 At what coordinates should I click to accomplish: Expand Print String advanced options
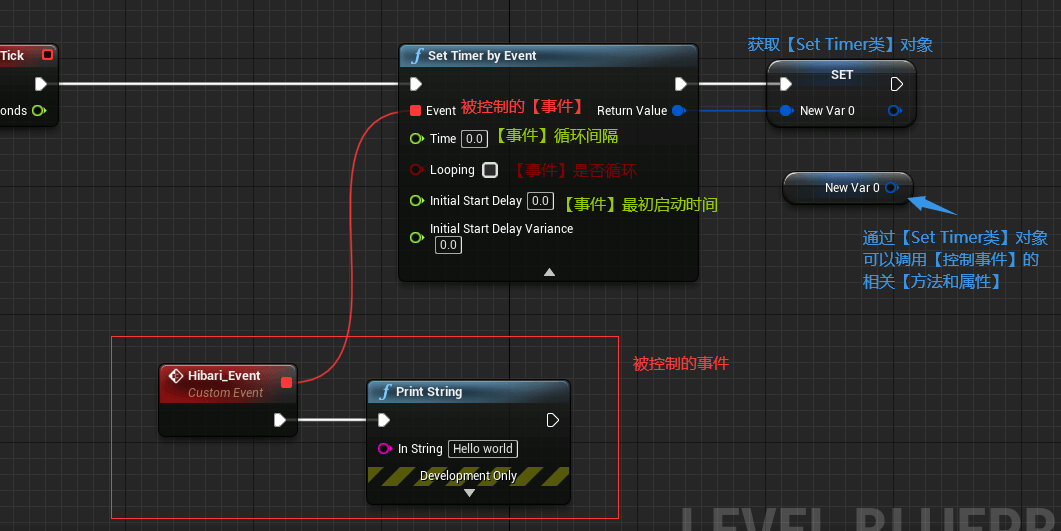(469, 493)
